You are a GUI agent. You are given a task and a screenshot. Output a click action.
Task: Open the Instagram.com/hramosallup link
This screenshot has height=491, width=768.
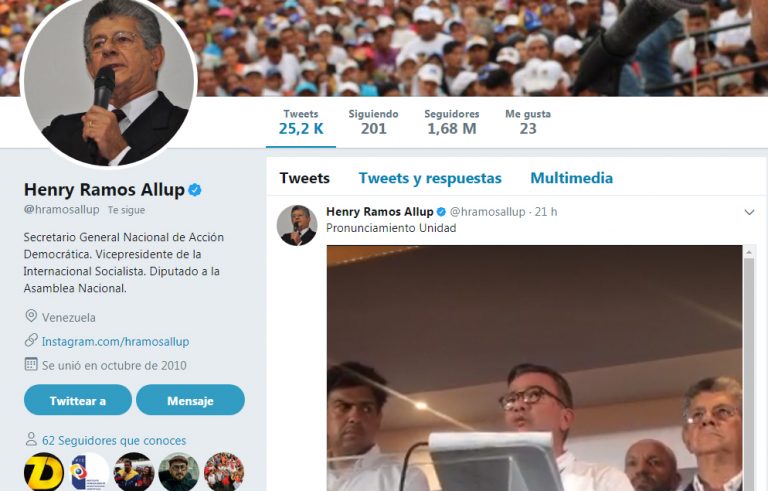point(116,342)
